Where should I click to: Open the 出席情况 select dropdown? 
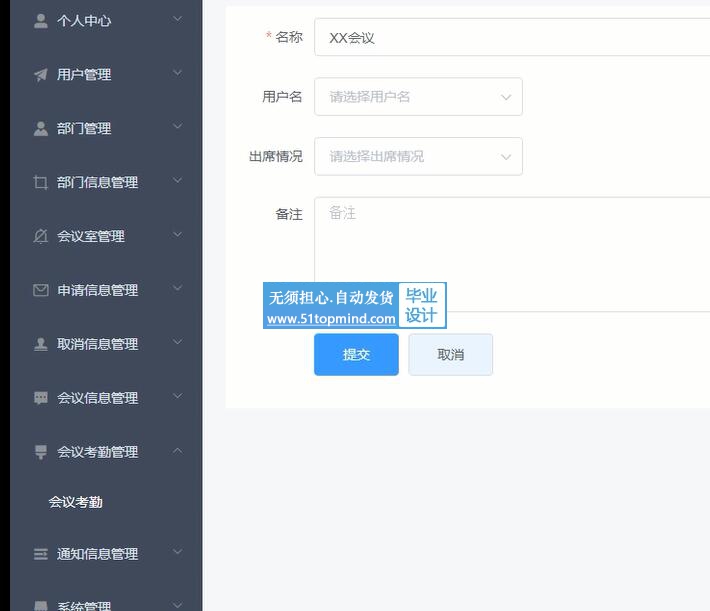[x=418, y=156]
